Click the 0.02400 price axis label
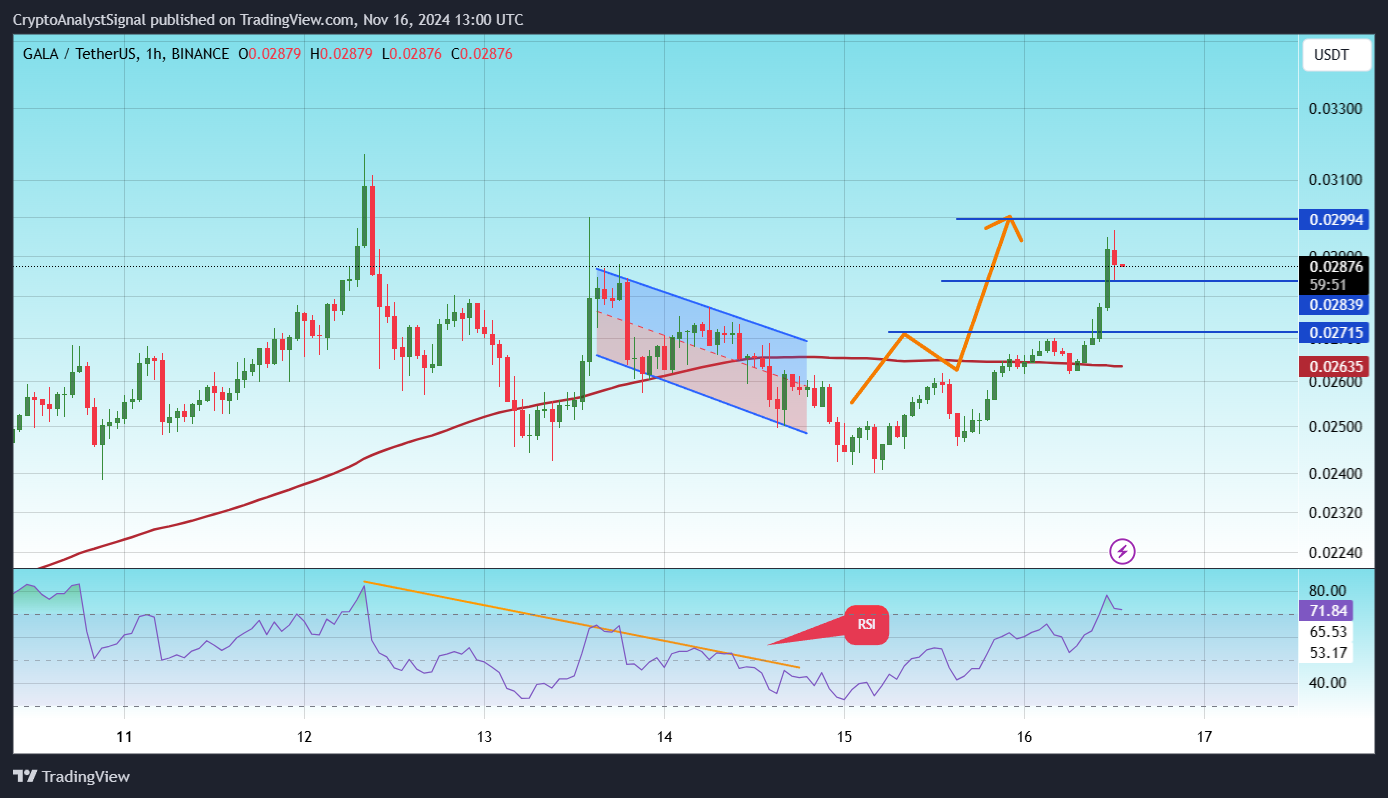This screenshot has width=1388, height=798. [x=1336, y=473]
